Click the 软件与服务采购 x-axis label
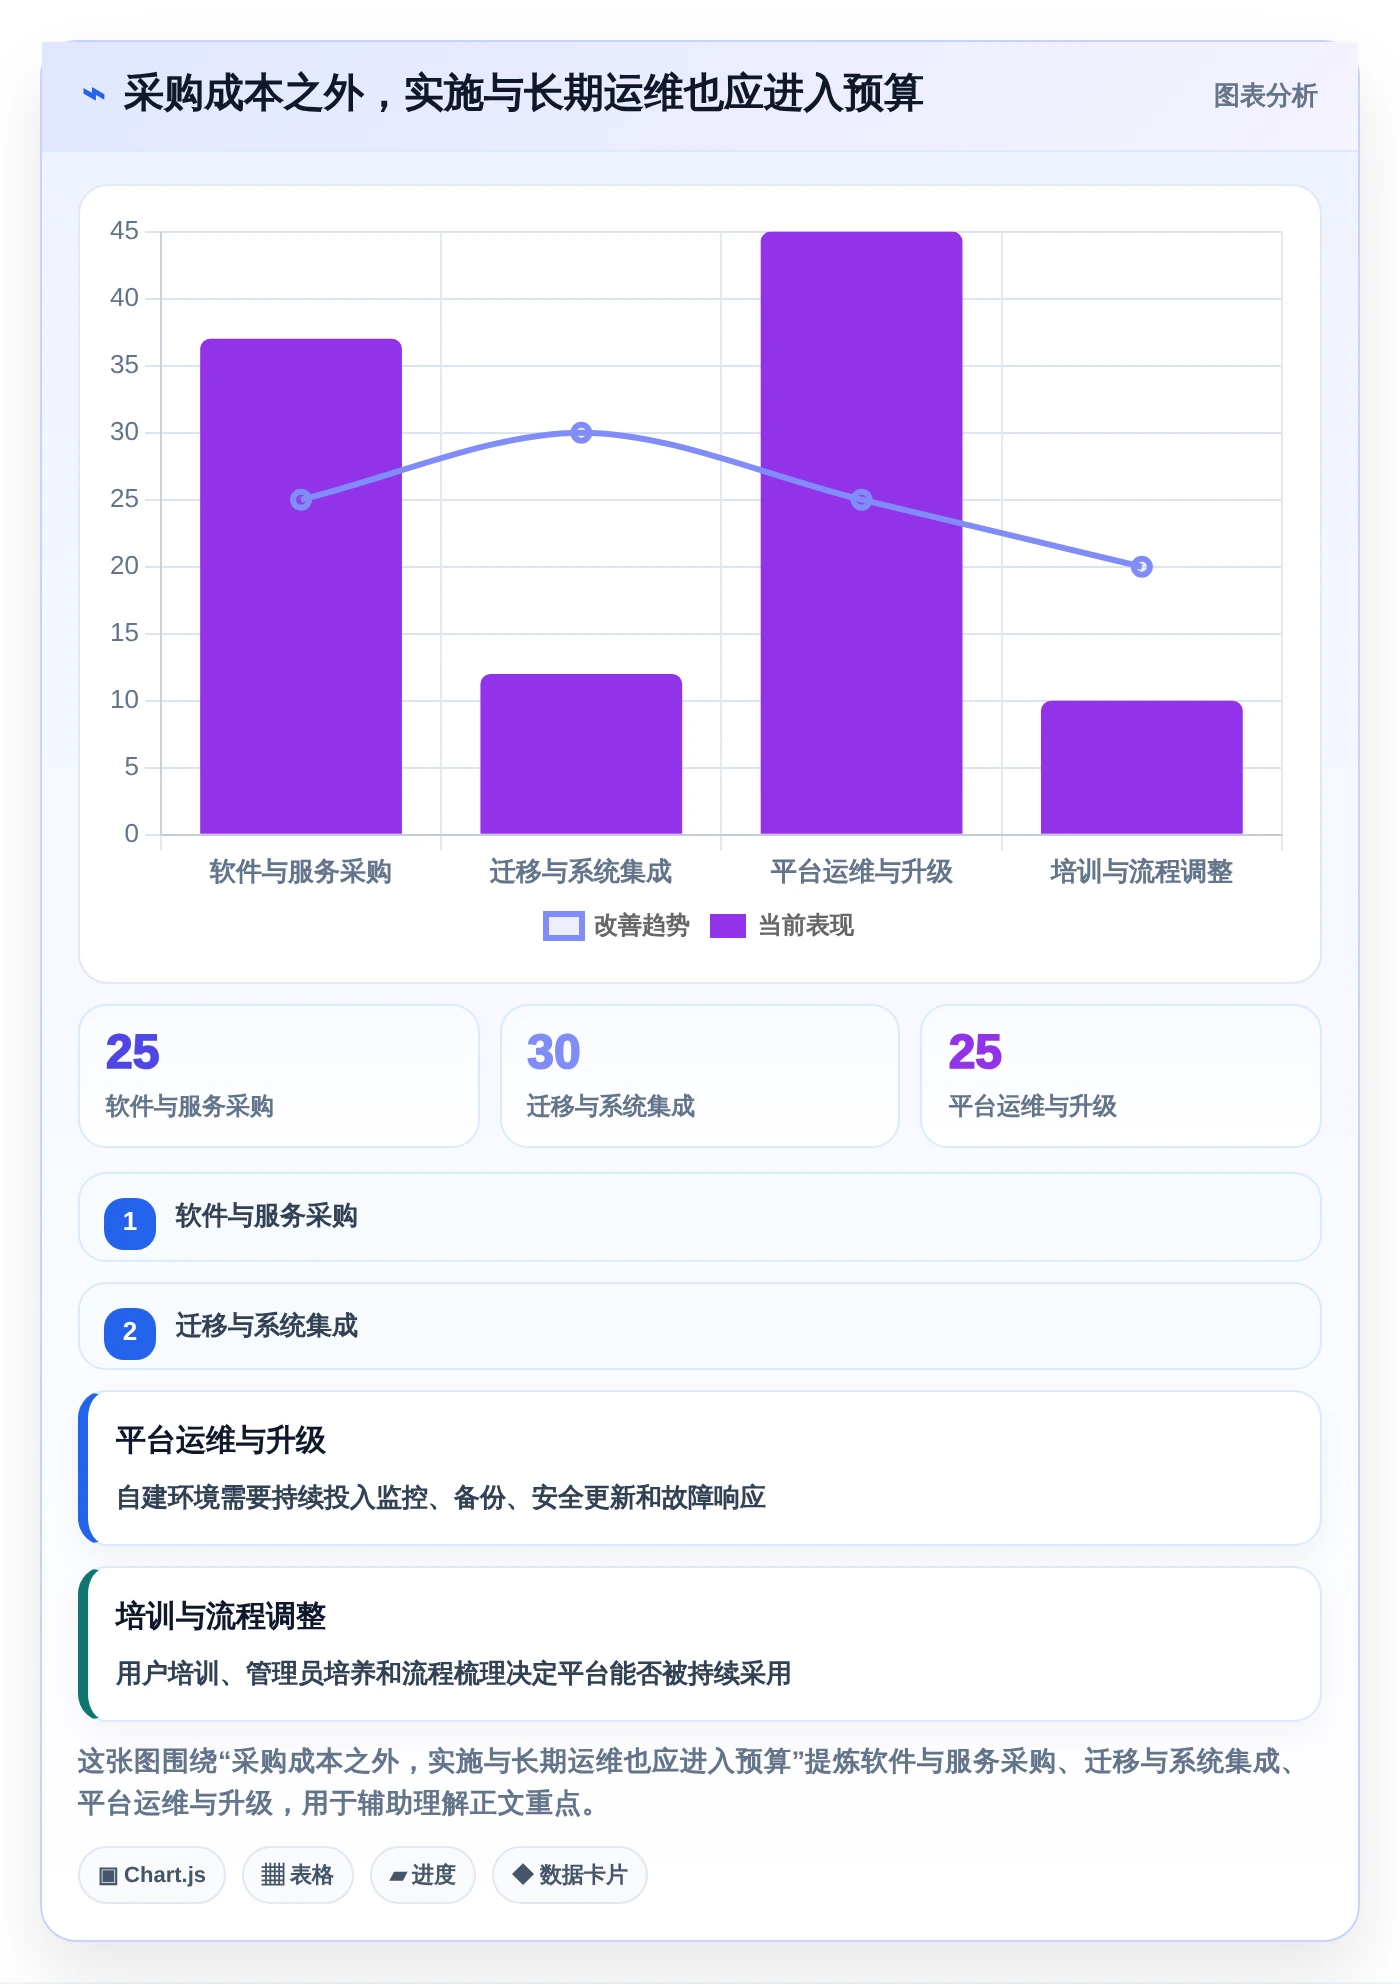The image size is (1400, 1984). (301, 872)
